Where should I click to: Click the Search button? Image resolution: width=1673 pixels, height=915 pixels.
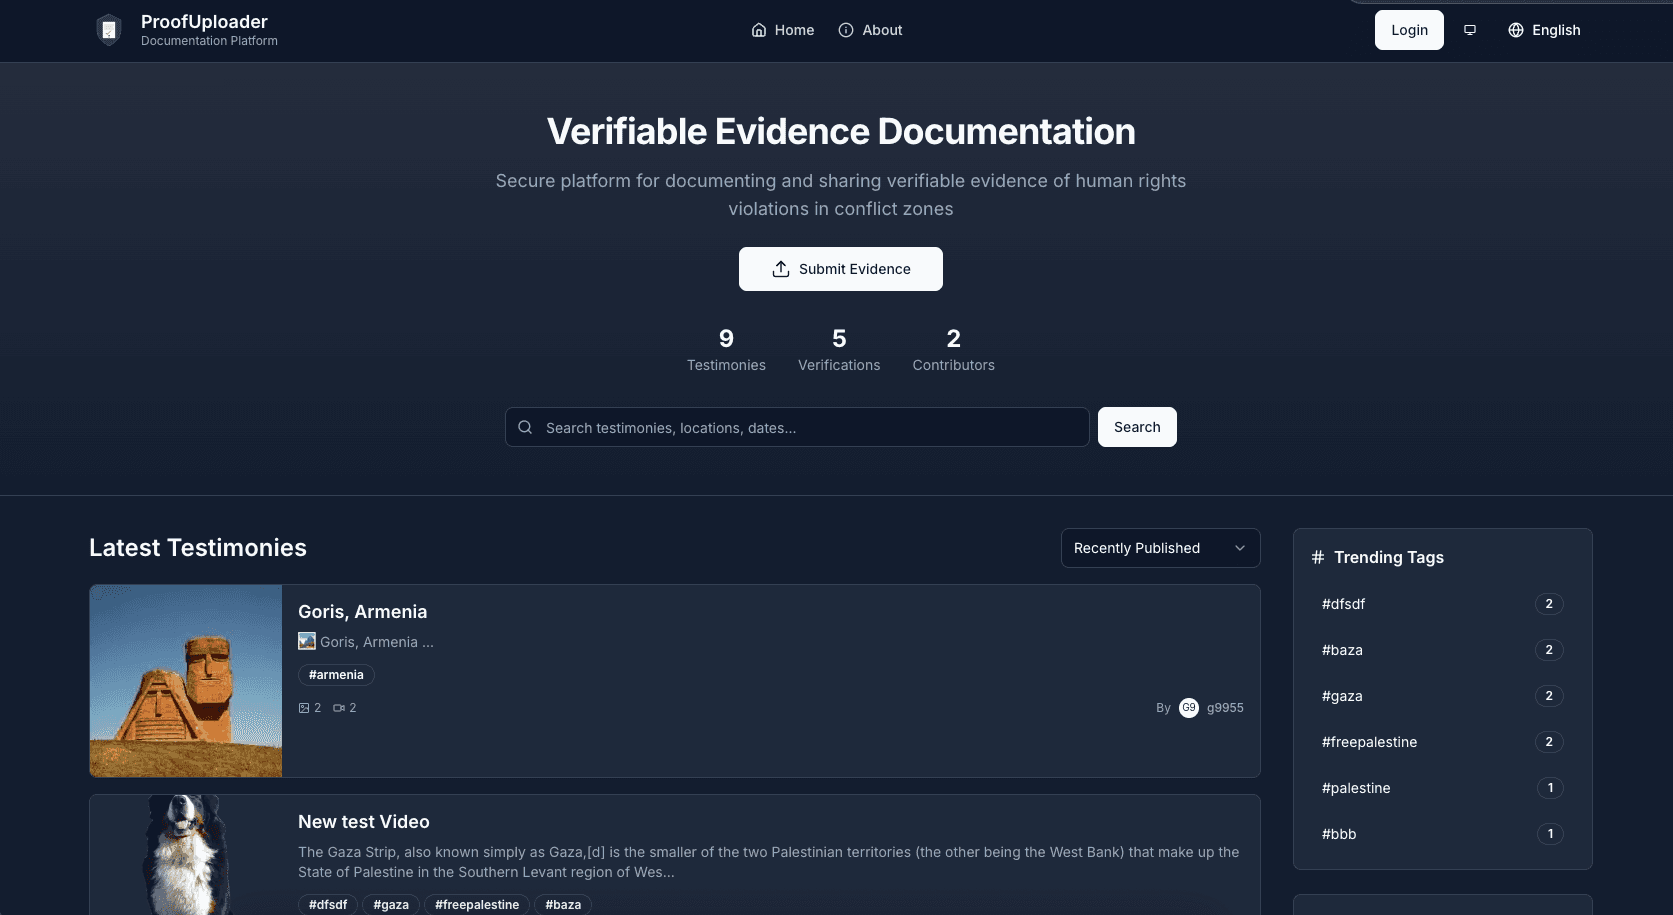click(1136, 427)
